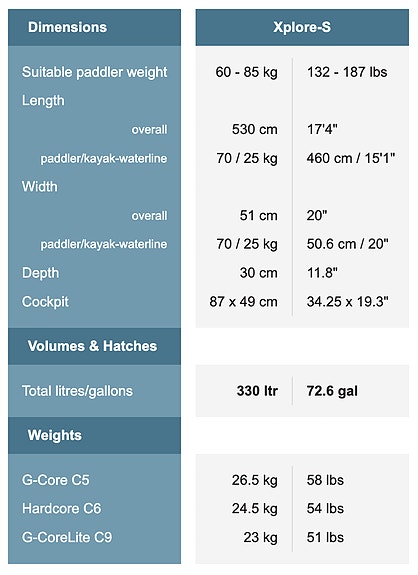Viewport: 418px width, 575px height.
Task: Select the Xplore-S column header
Action: [x=302, y=27]
